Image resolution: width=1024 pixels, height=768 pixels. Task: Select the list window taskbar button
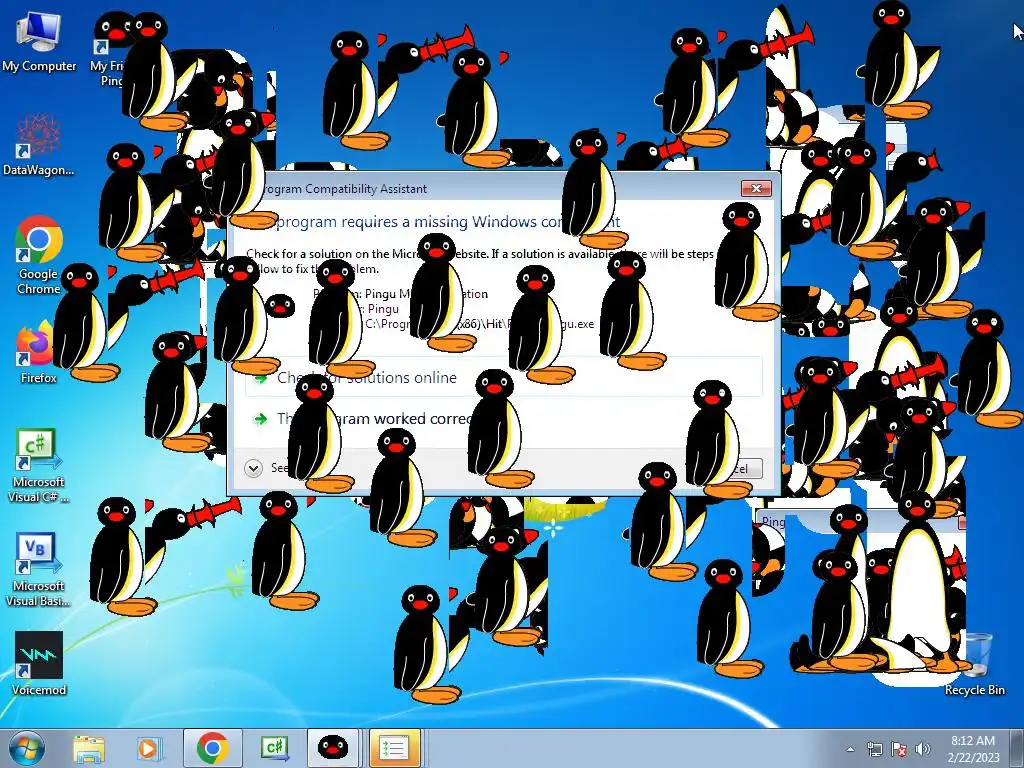point(395,748)
